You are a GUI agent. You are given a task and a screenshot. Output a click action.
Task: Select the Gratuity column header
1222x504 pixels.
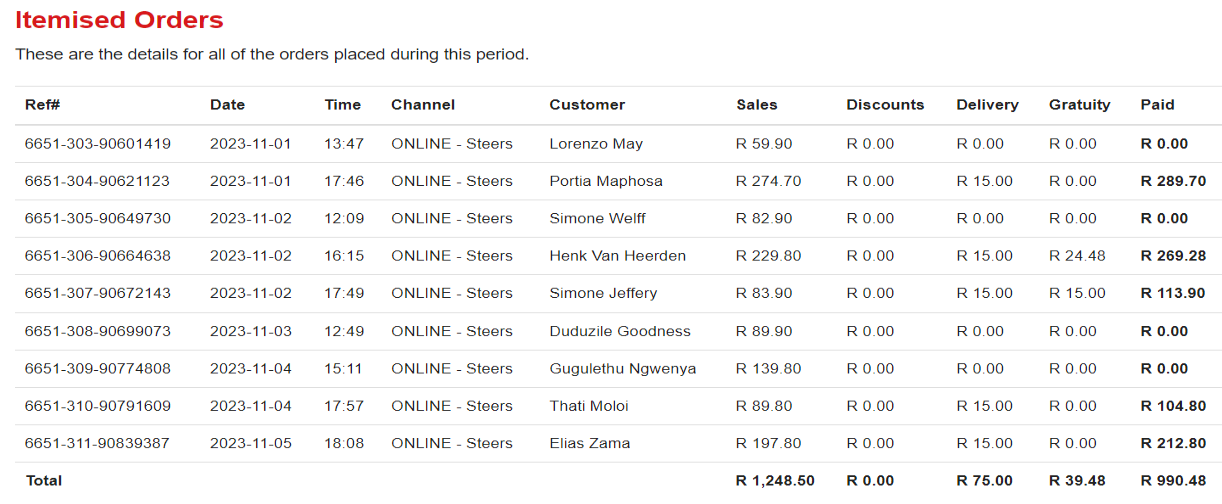(x=1080, y=105)
